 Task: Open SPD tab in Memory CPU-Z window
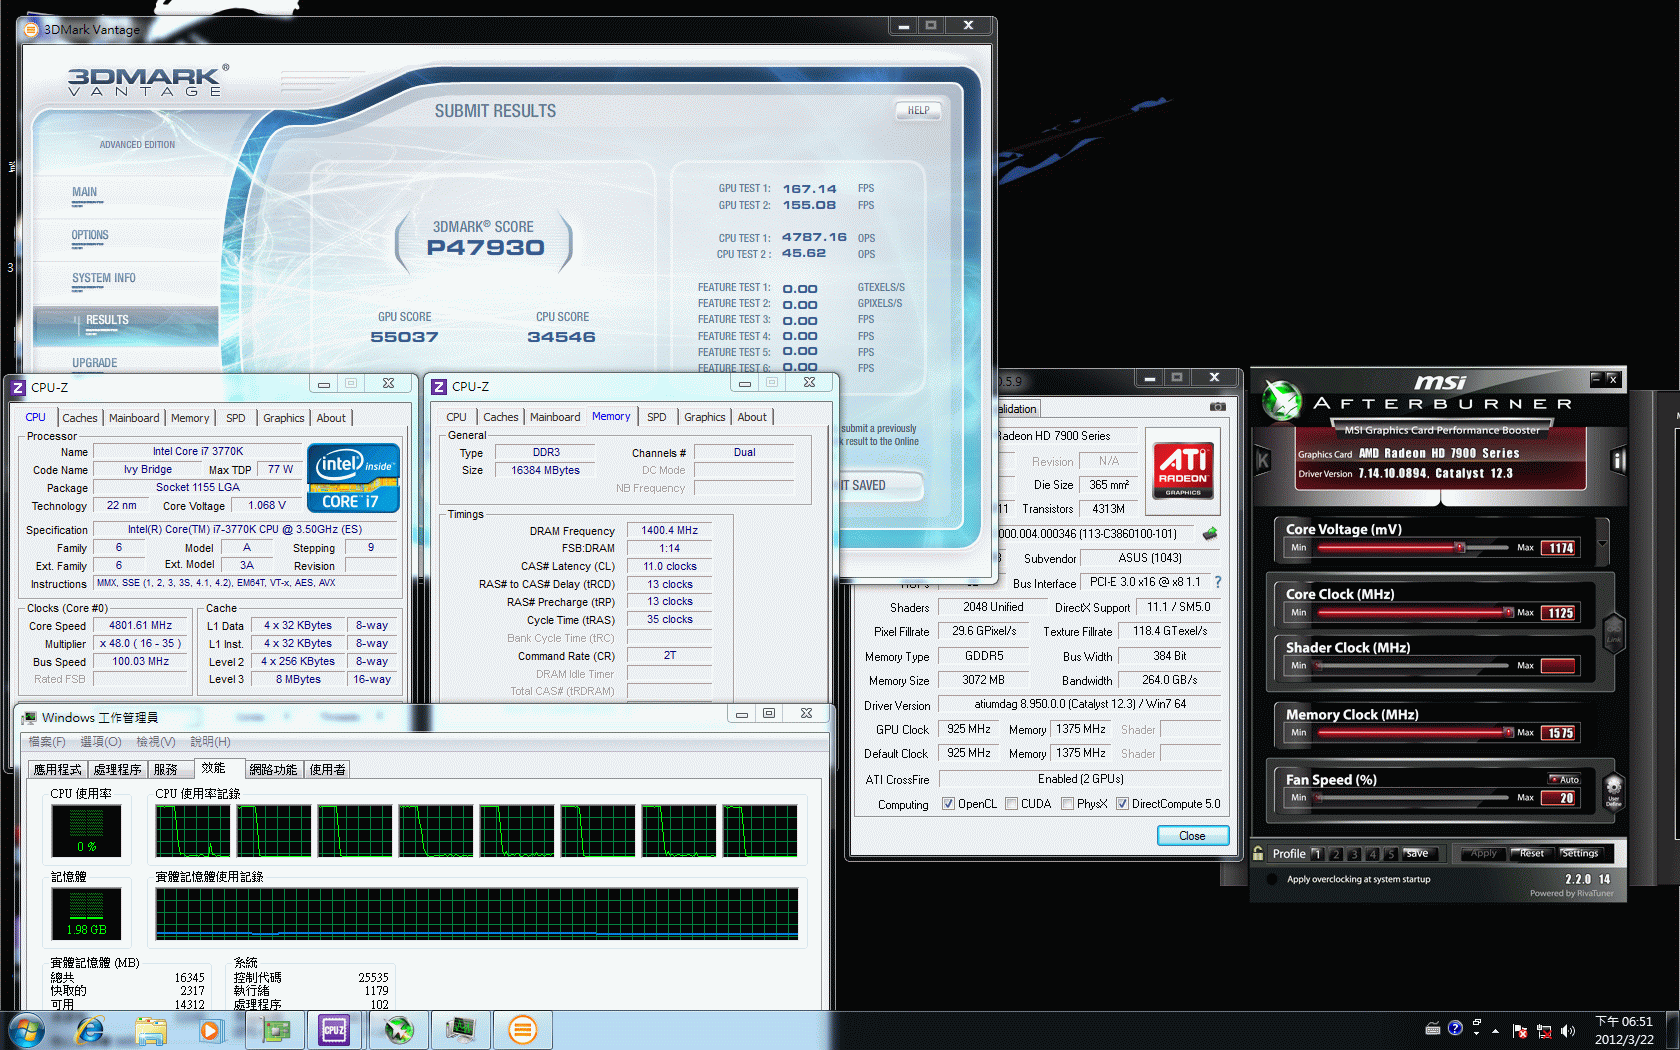pos(656,417)
